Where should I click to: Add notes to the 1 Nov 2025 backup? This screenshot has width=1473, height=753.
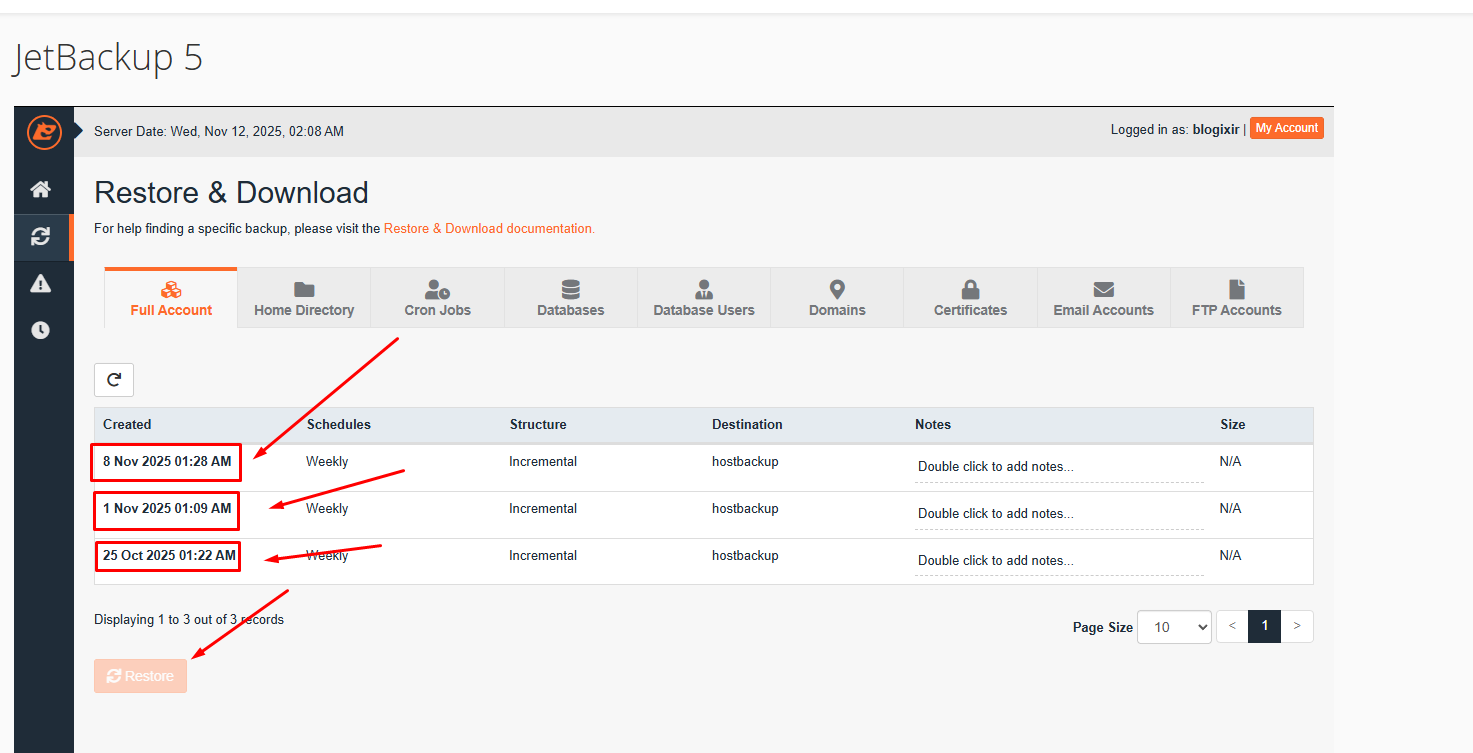1058,514
